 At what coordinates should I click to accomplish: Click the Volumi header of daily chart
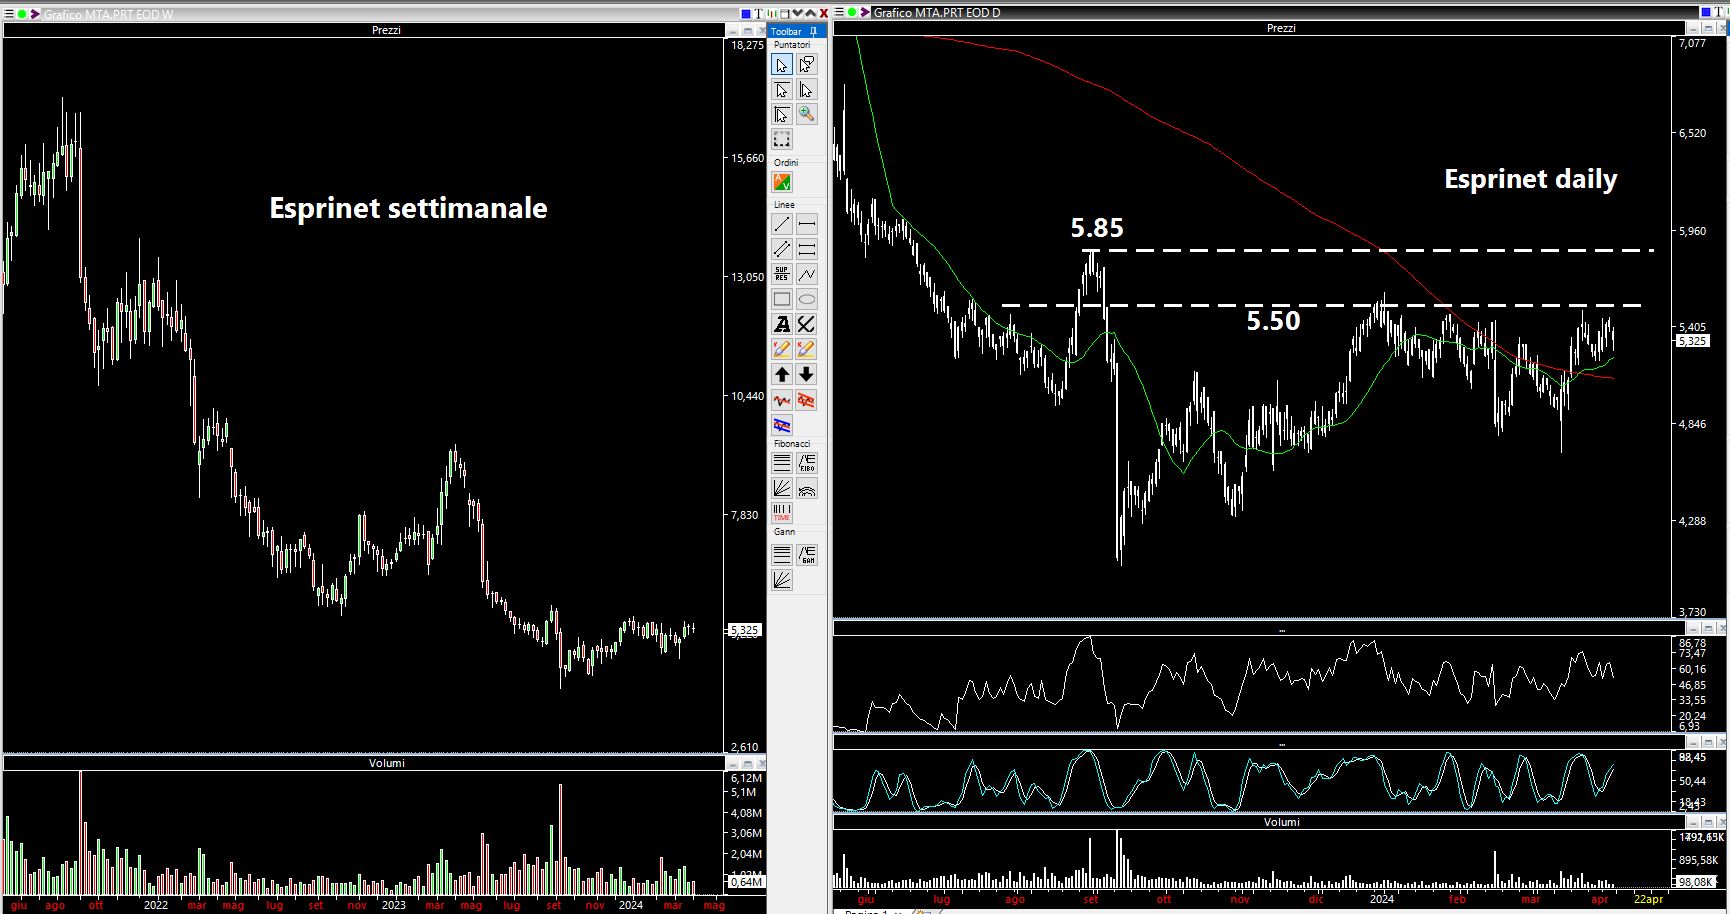1282,822
